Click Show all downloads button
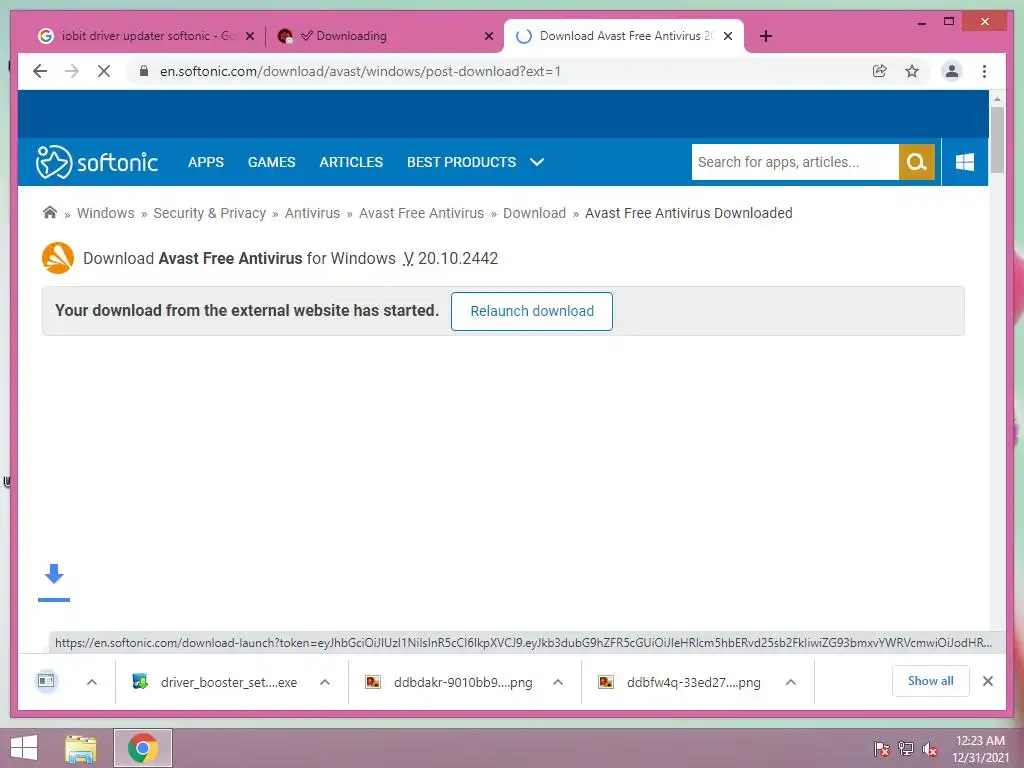Screen dimensions: 1024x768 (x=931, y=681)
